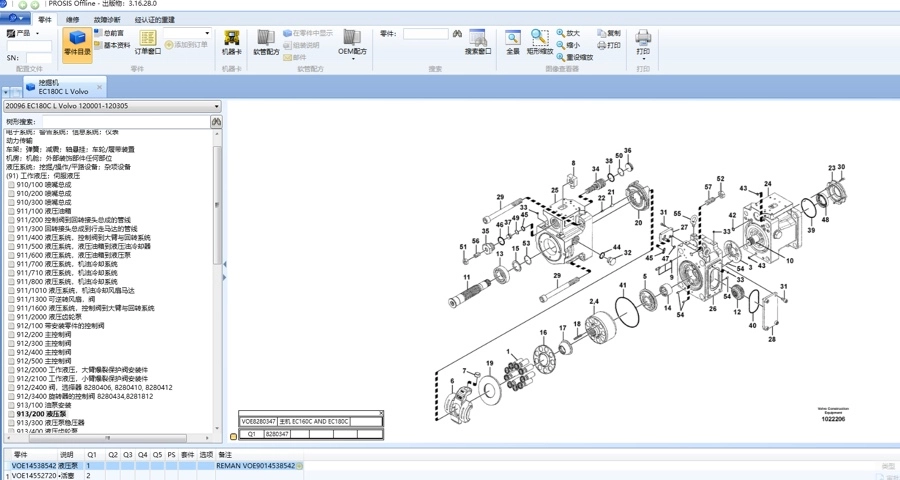The height and width of the screenshot is (480, 900).
Task: Select tree category 动力传输
Action: click(x=19, y=141)
